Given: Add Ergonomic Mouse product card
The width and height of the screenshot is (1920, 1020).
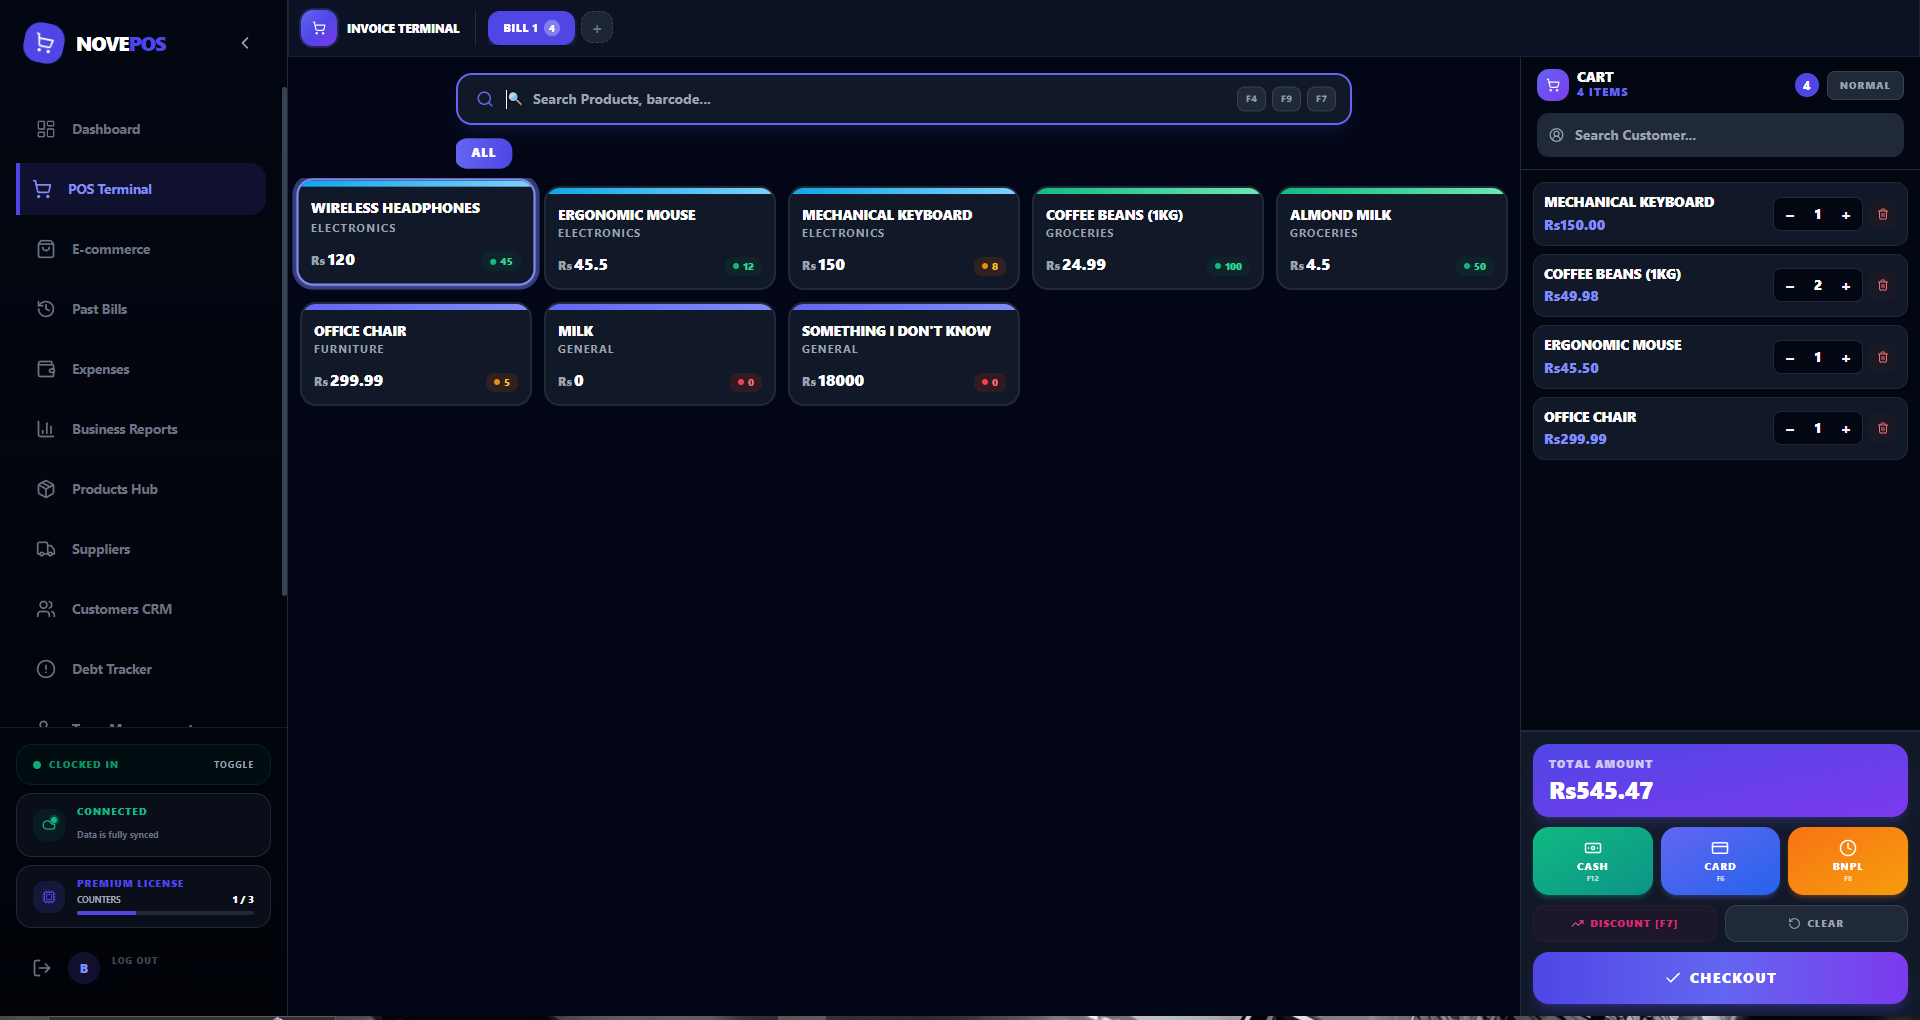Looking at the screenshot, I should click(660, 238).
